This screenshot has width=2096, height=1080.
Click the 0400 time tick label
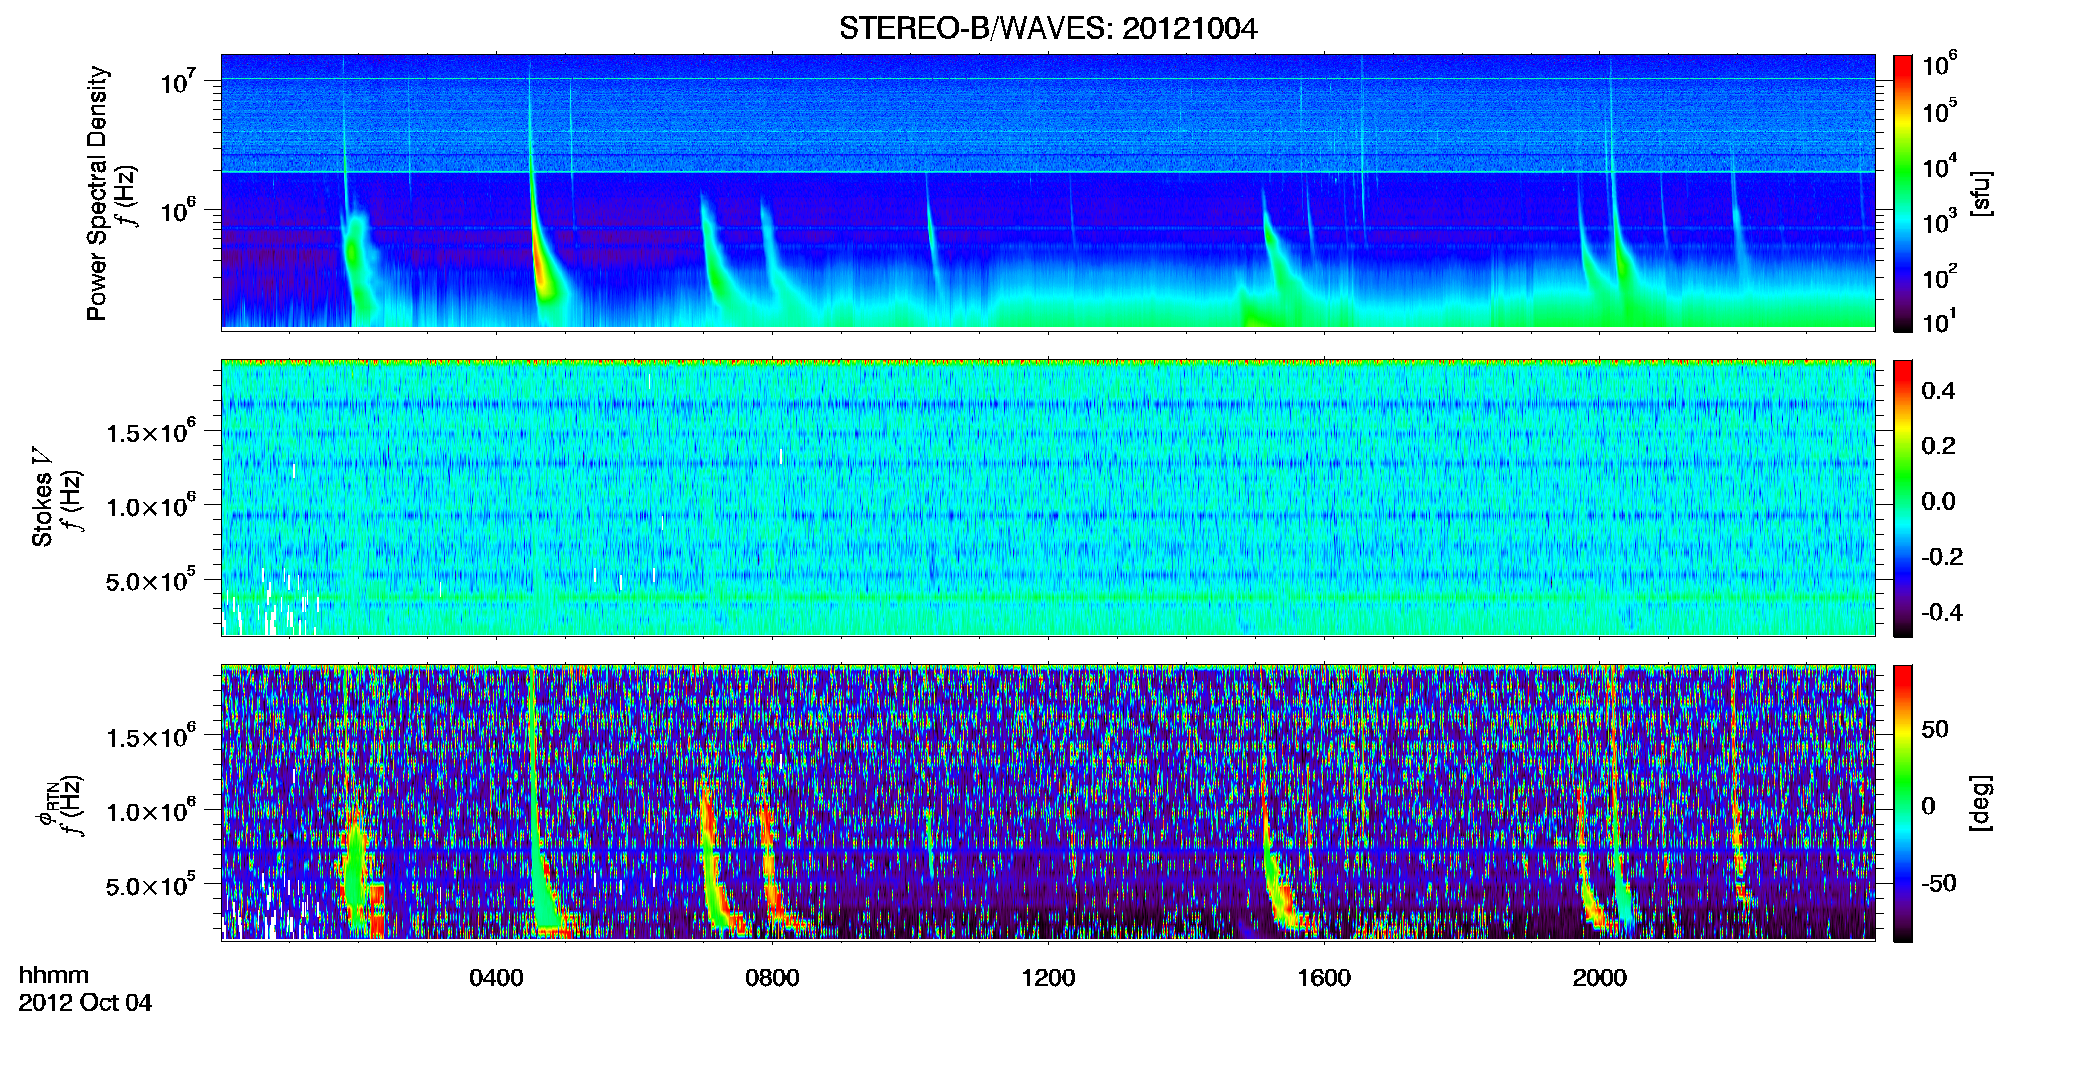(x=496, y=978)
